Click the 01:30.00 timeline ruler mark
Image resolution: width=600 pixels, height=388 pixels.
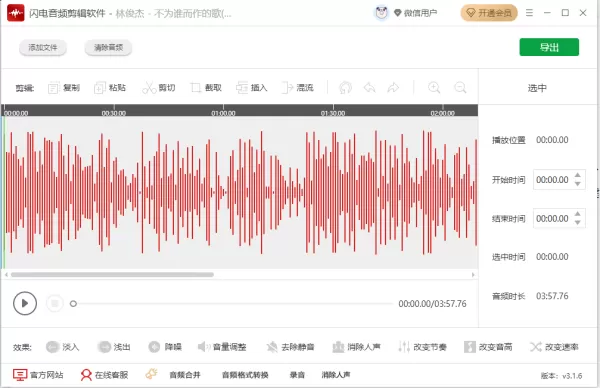click(333, 113)
